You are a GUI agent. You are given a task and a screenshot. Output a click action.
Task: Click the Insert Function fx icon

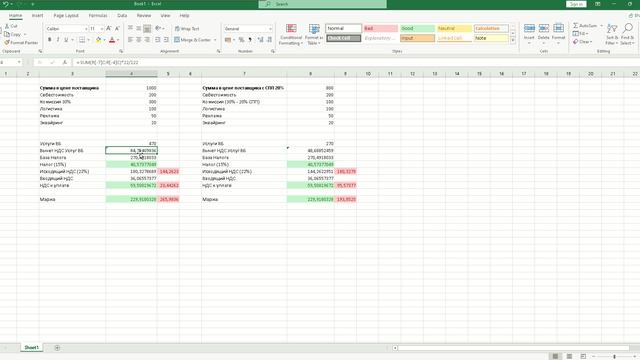(x=64, y=62)
